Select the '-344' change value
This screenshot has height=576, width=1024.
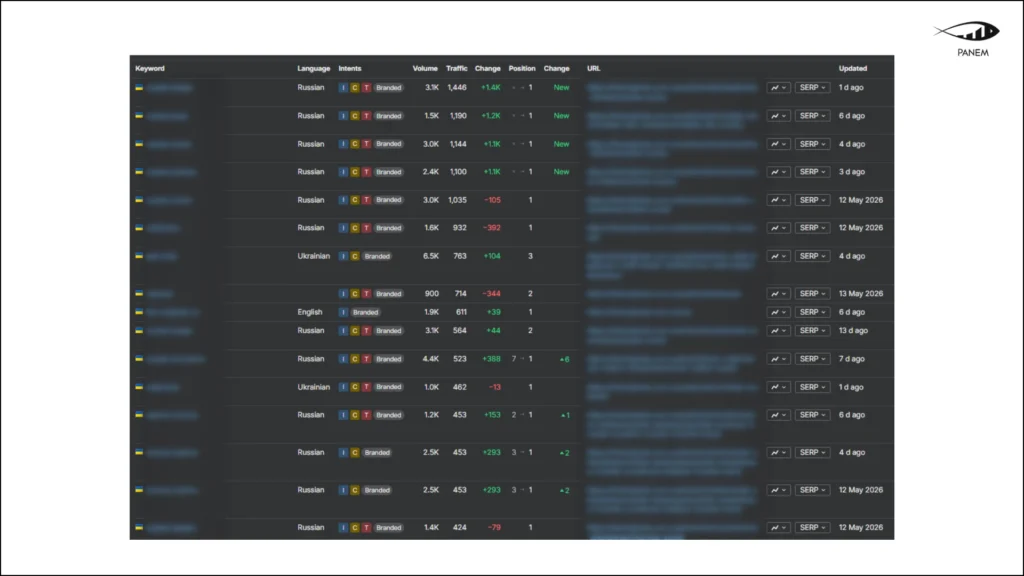pos(491,294)
